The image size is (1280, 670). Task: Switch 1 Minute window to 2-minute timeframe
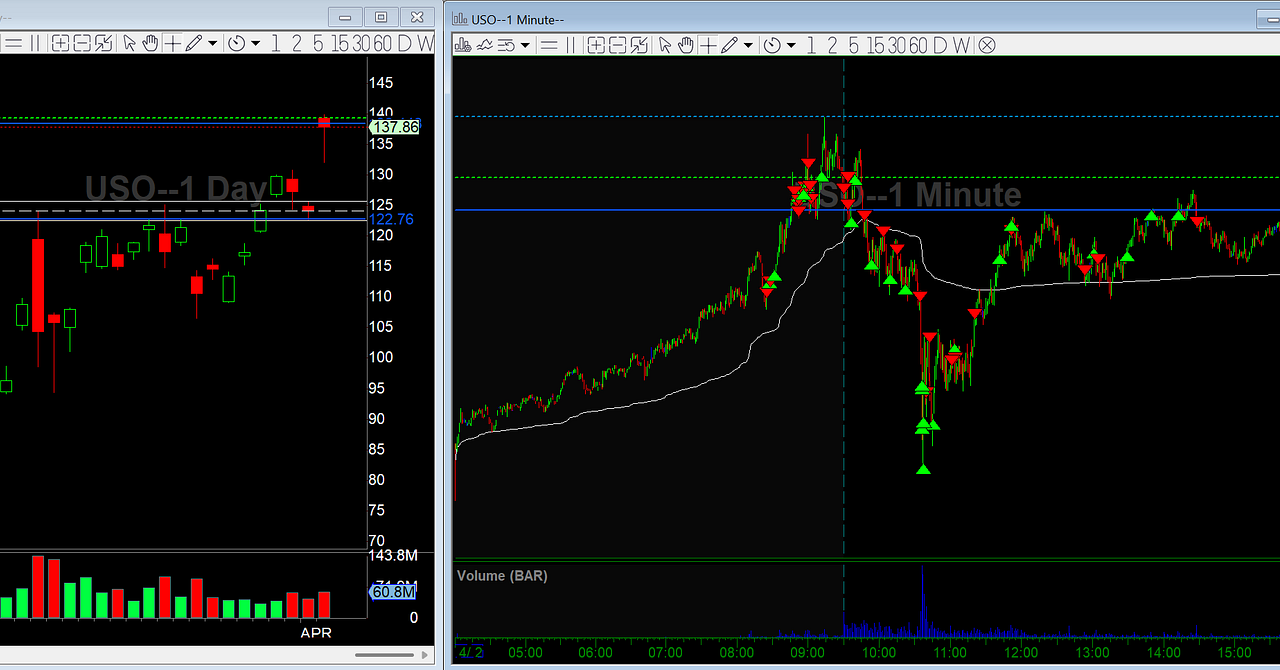pyautogui.click(x=832, y=45)
